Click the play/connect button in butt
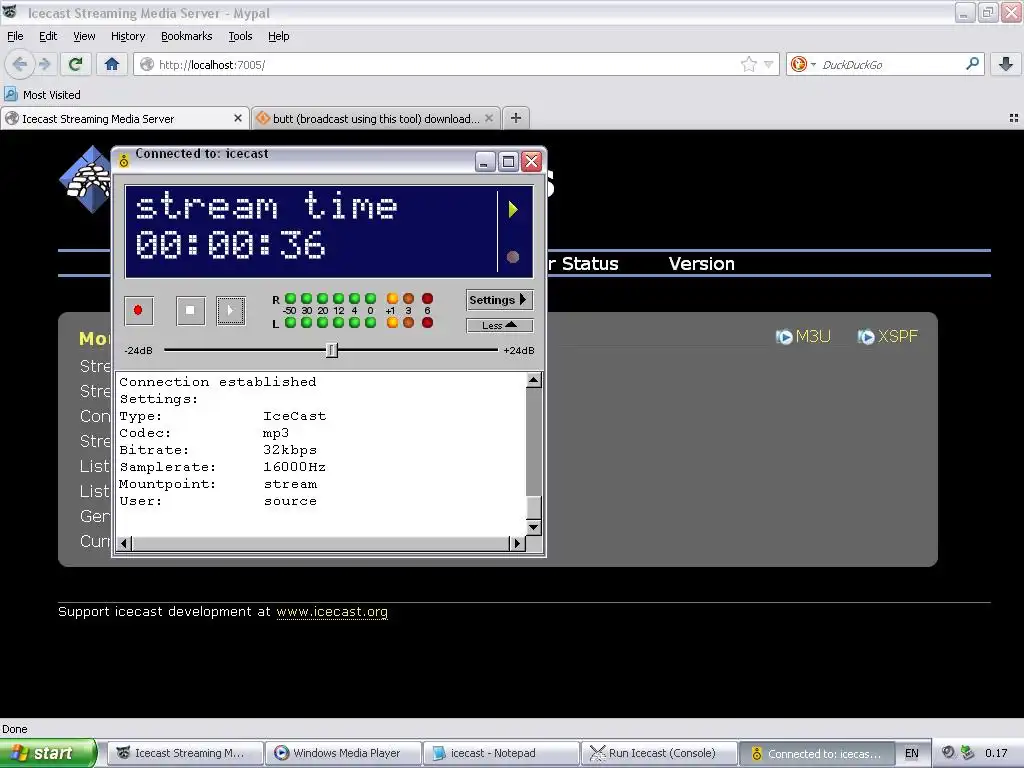The height and width of the screenshot is (768, 1024). (231, 310)
